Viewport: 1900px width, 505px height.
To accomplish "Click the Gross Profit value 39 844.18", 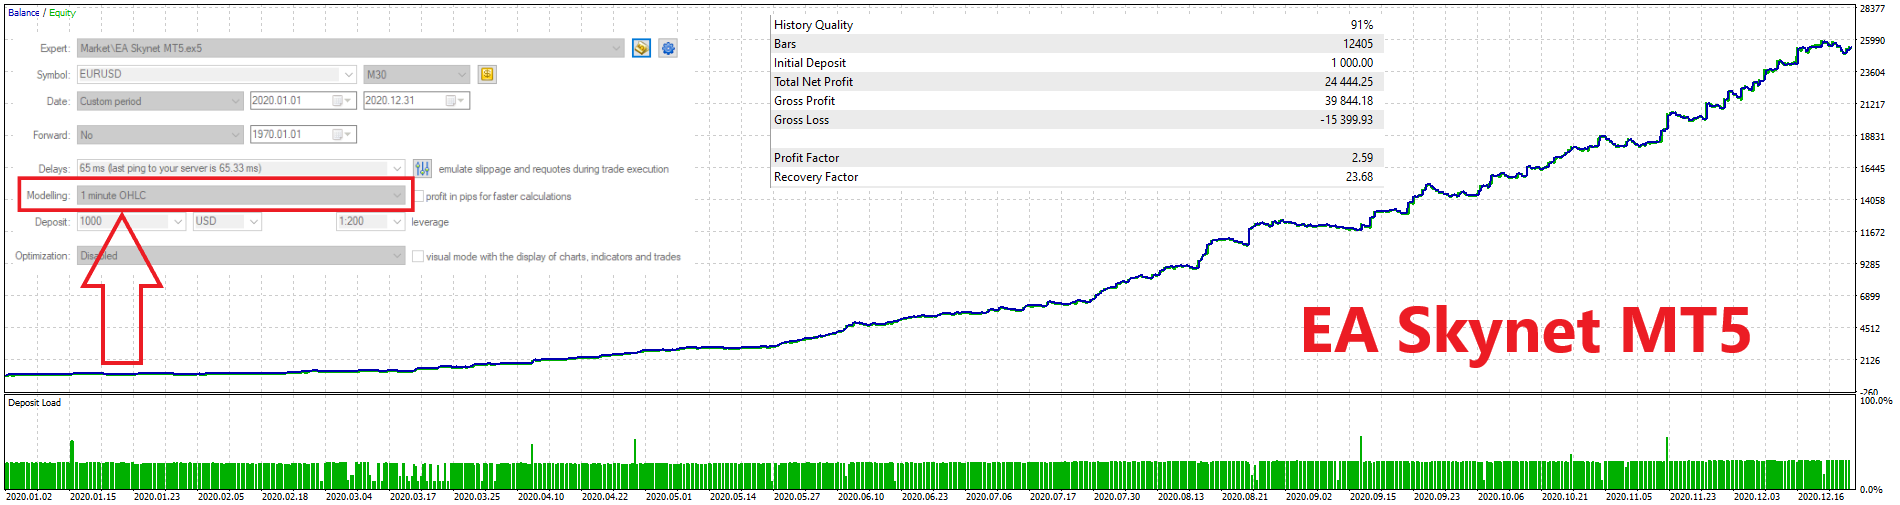I will click(x=1349, y=101).
